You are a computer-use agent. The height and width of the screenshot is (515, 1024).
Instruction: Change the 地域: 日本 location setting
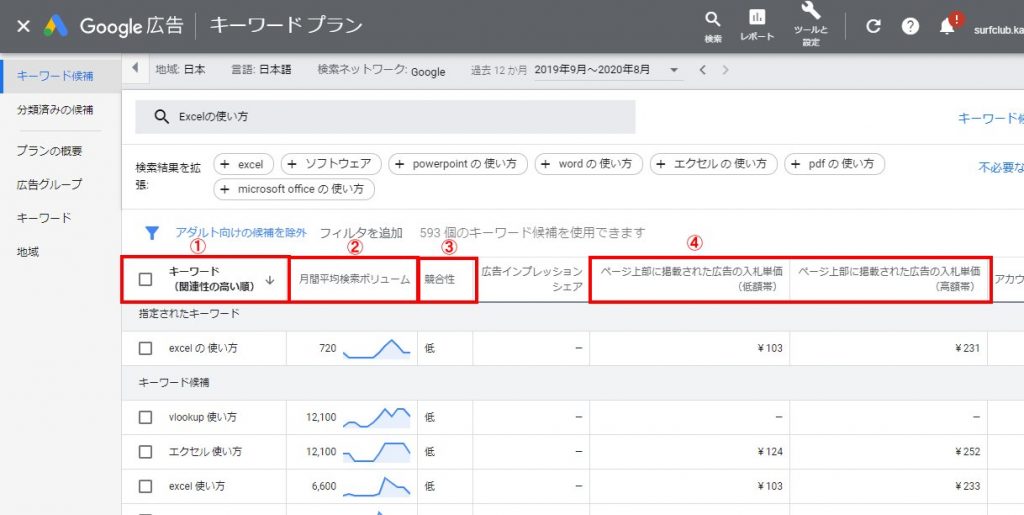point(180,69)
